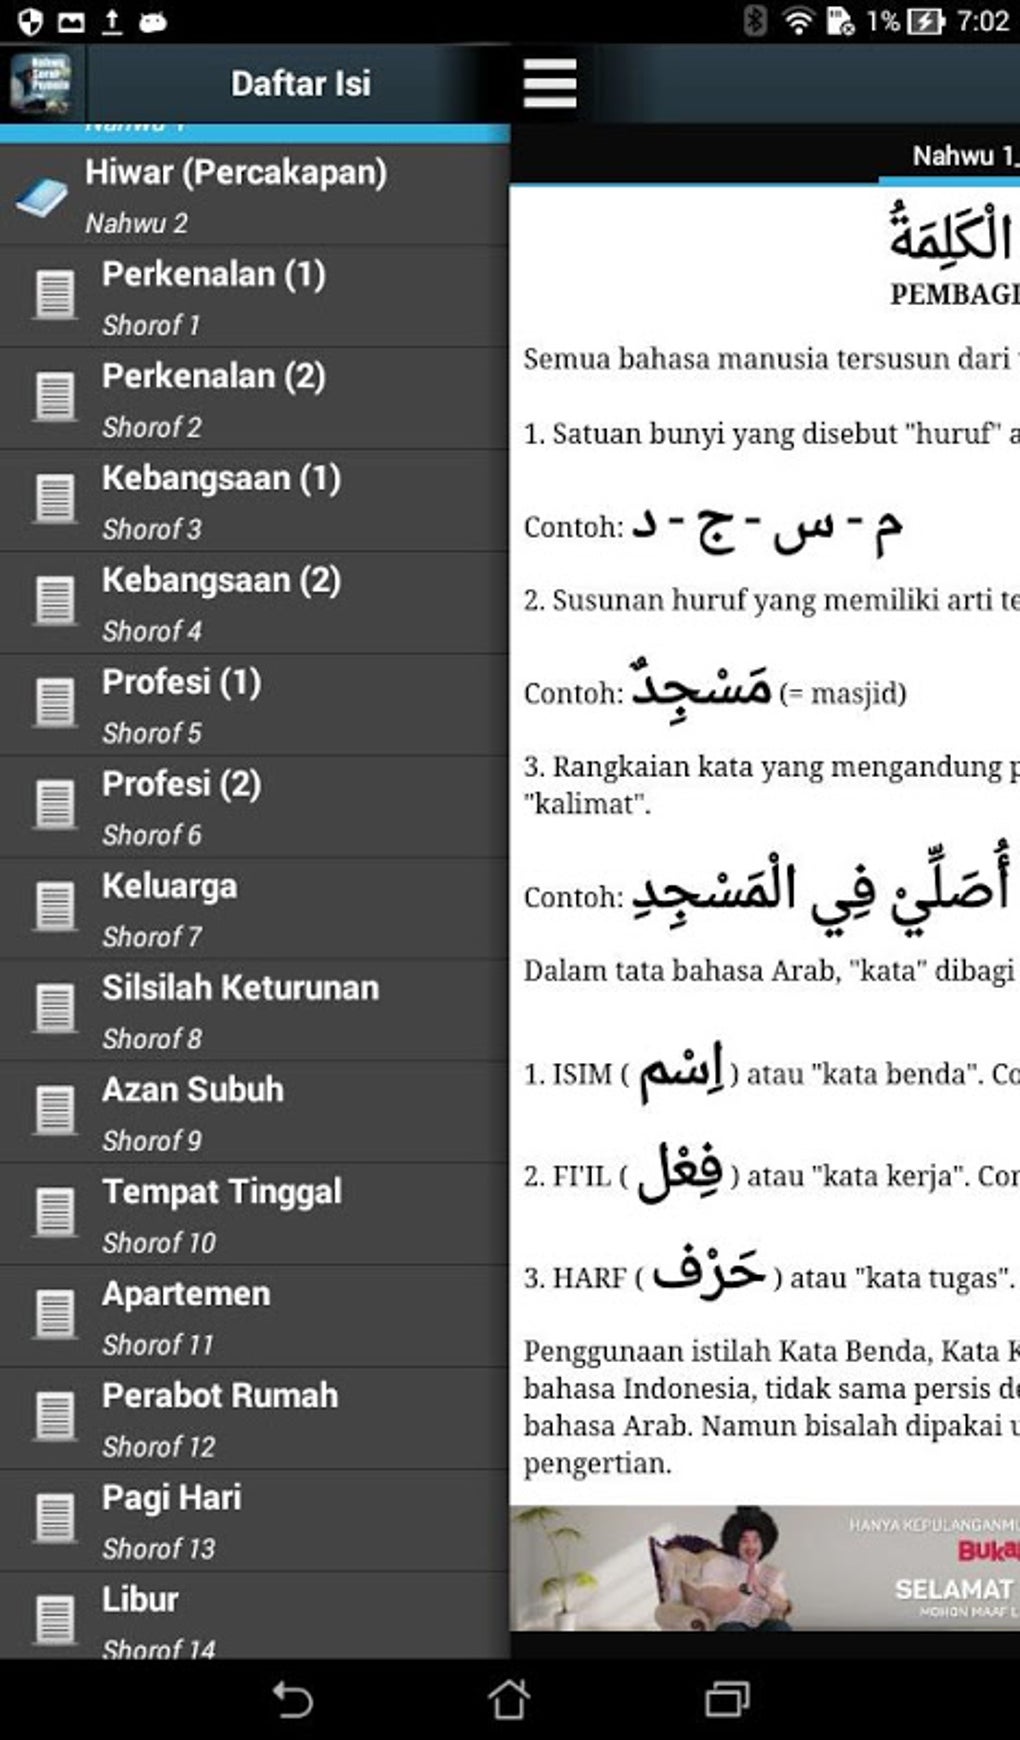Tap the Android home navigation icon
The height and width of the screenshot is (1740, 1020).
[x=509, y=1698]
